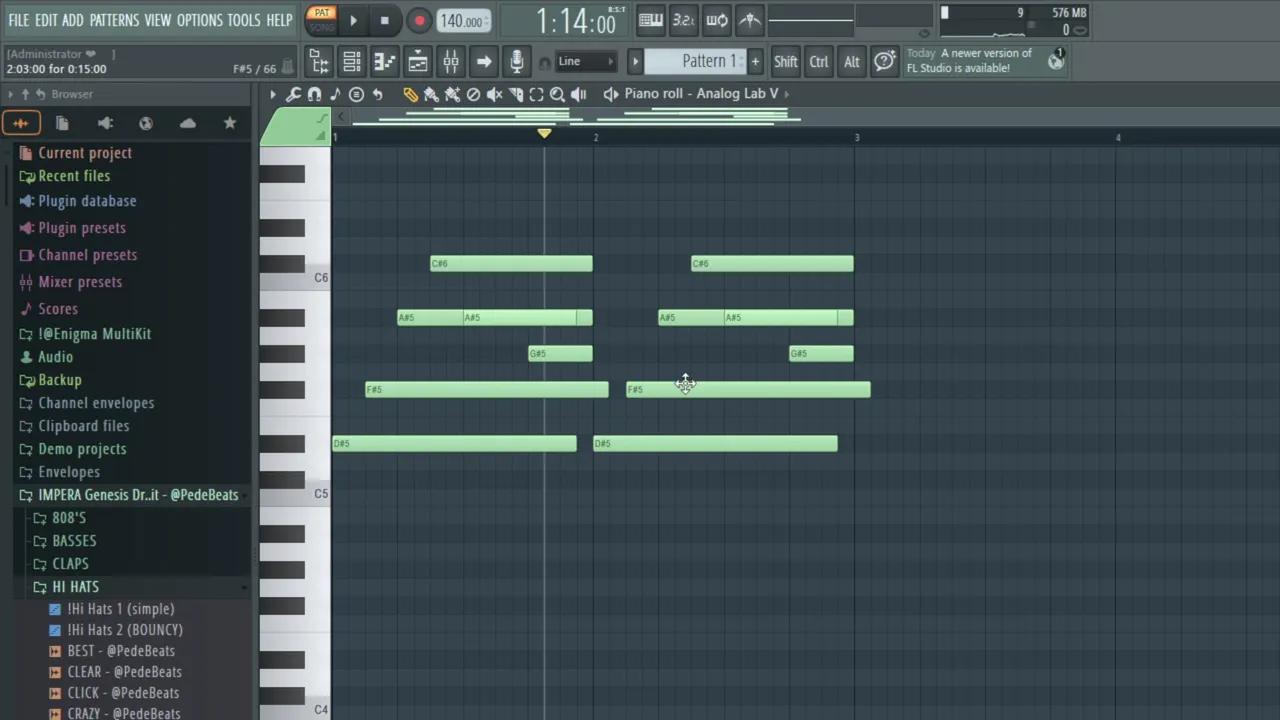This screenshot has height=720, width=1280.
Task: Select the piano roll zoom tool
Action: point(557,94)
